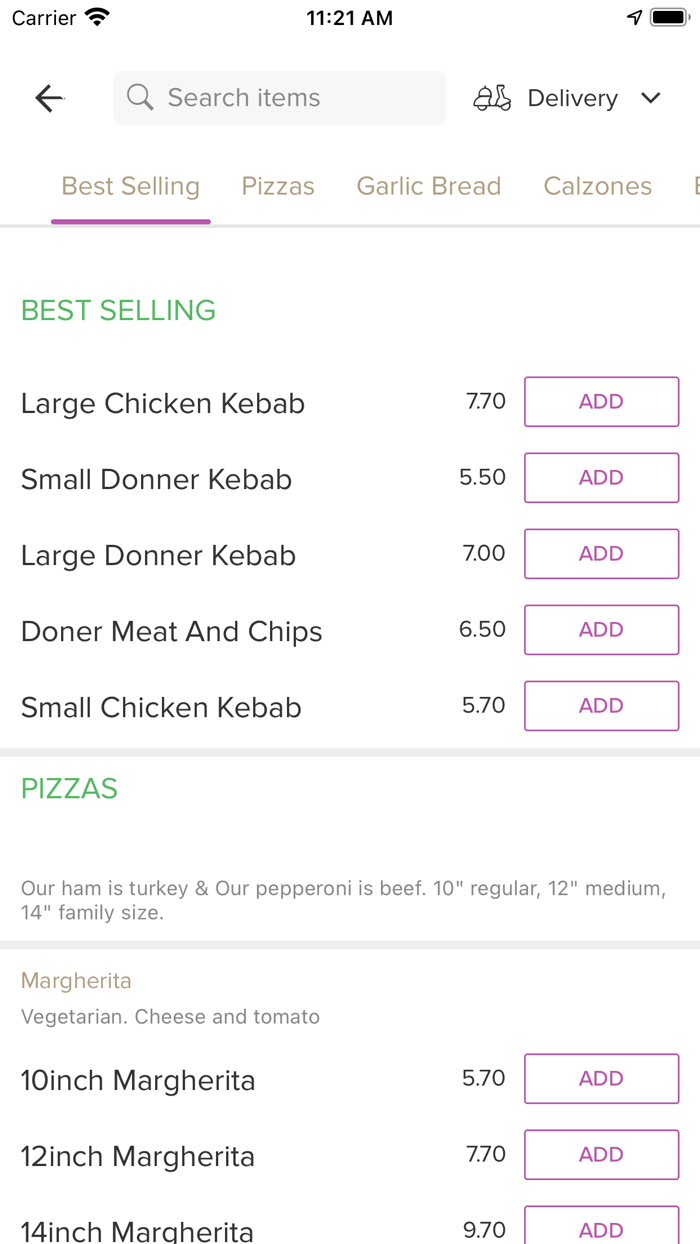
Task: Select the Calzones tab
Action: point(597,186)
